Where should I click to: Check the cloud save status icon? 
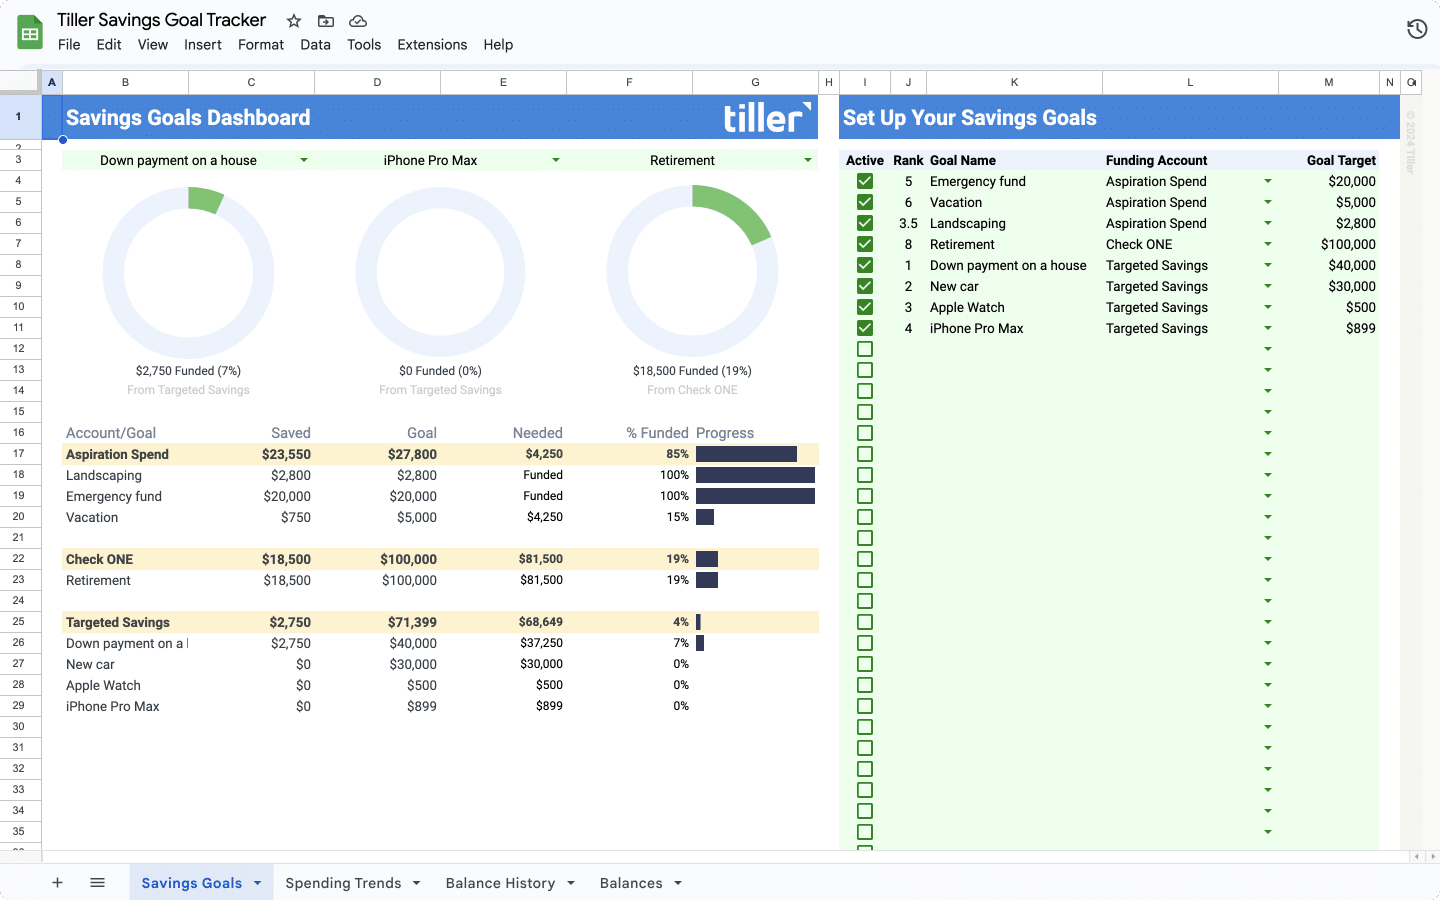pos(358,21)
